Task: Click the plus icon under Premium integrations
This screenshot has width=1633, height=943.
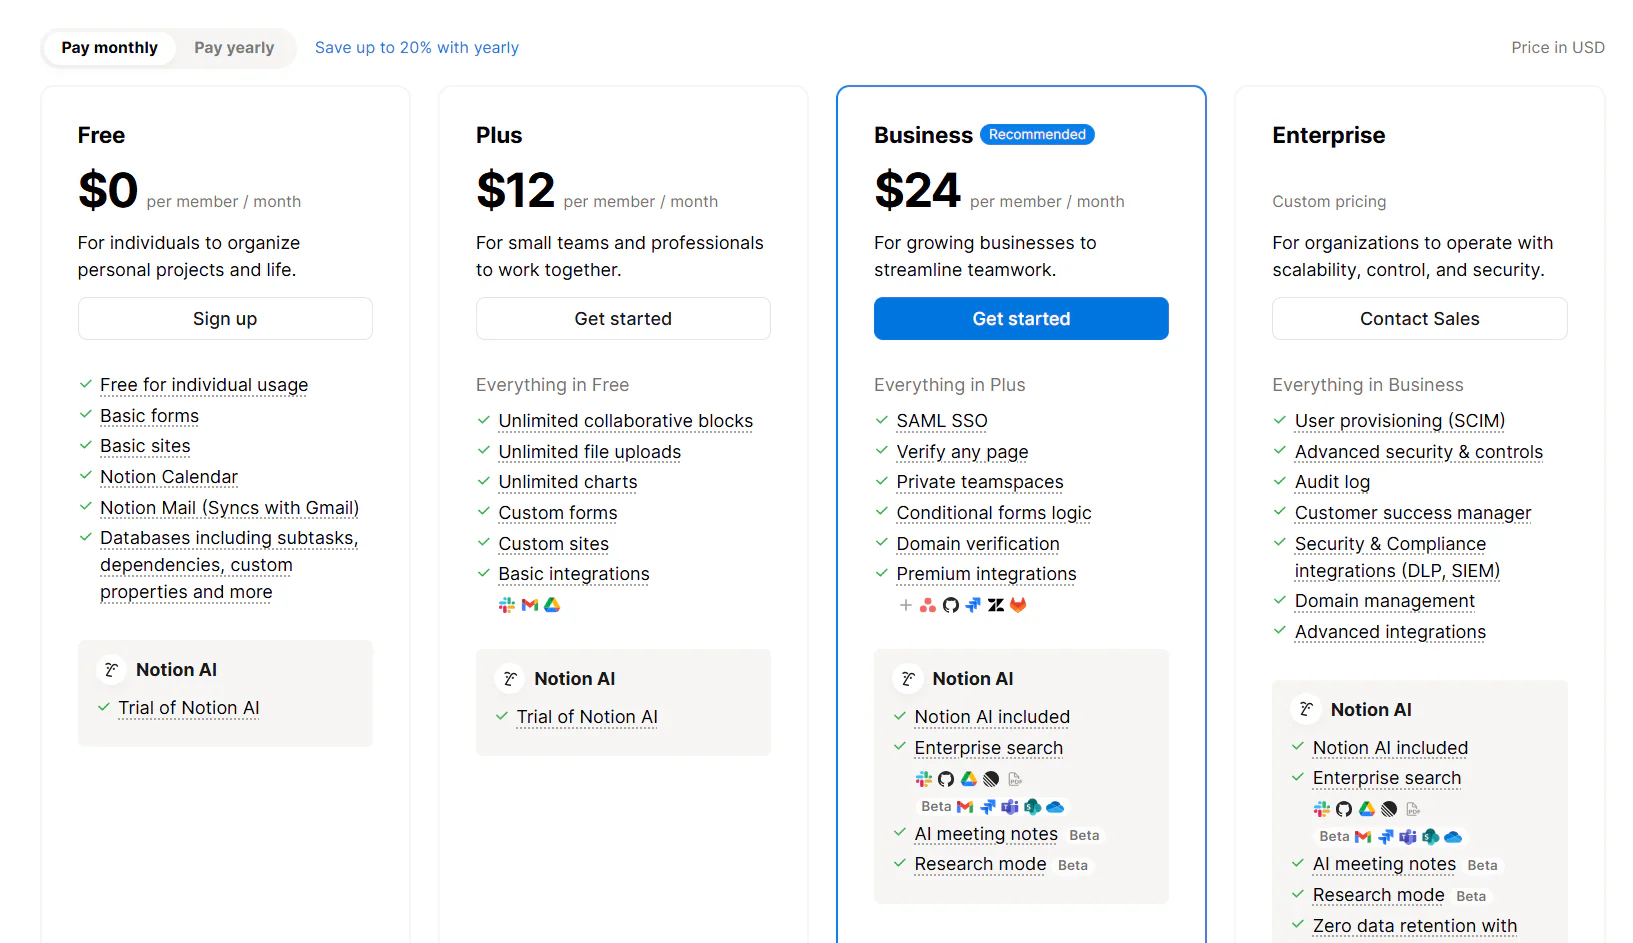Action: 906,605
